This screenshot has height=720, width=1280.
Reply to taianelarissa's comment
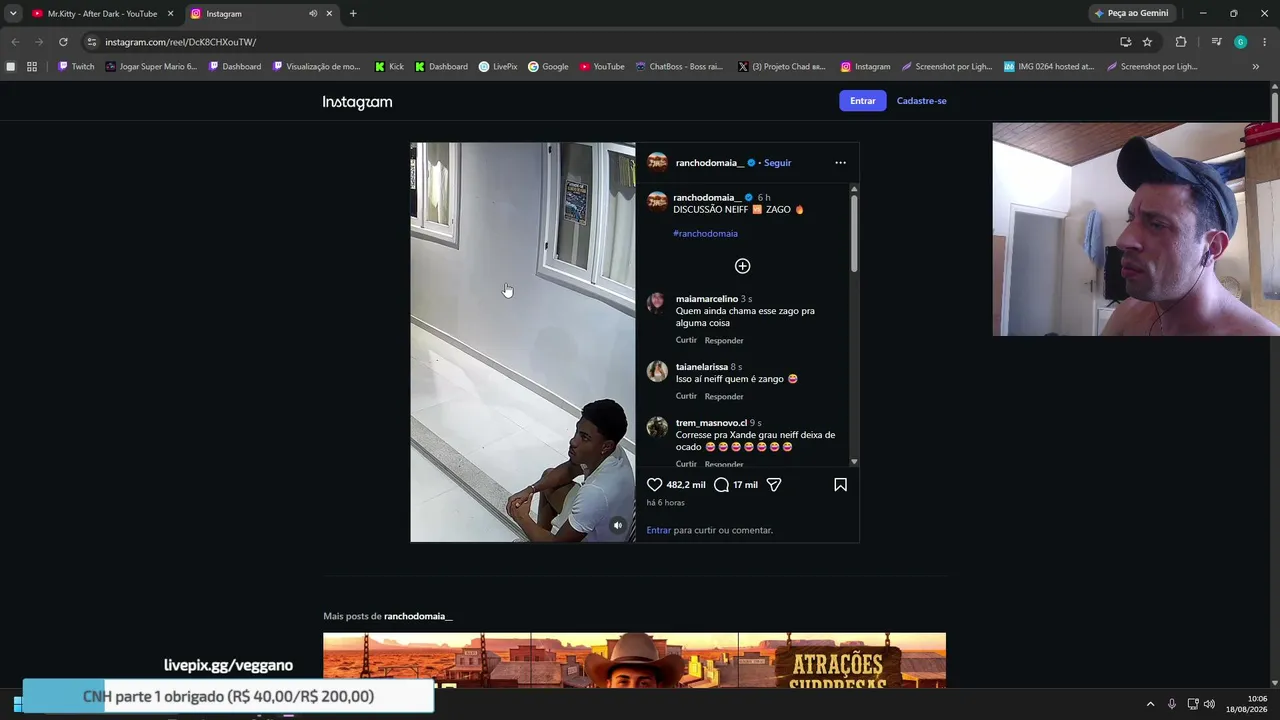point(724,397)
